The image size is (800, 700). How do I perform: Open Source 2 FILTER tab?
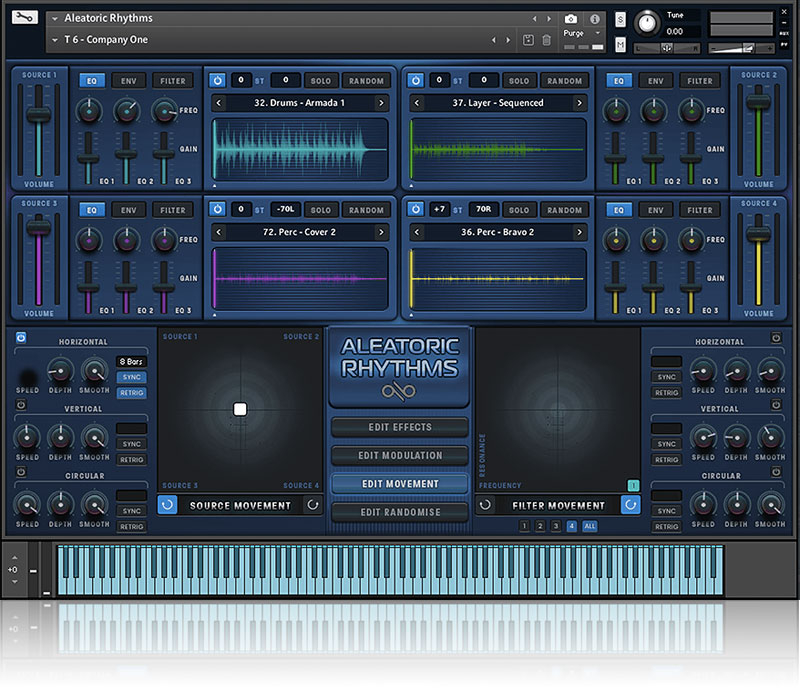[x=699, y=80]
